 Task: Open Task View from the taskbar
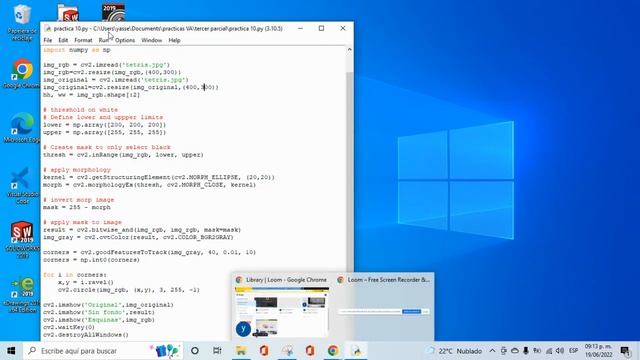pos(217,351)
